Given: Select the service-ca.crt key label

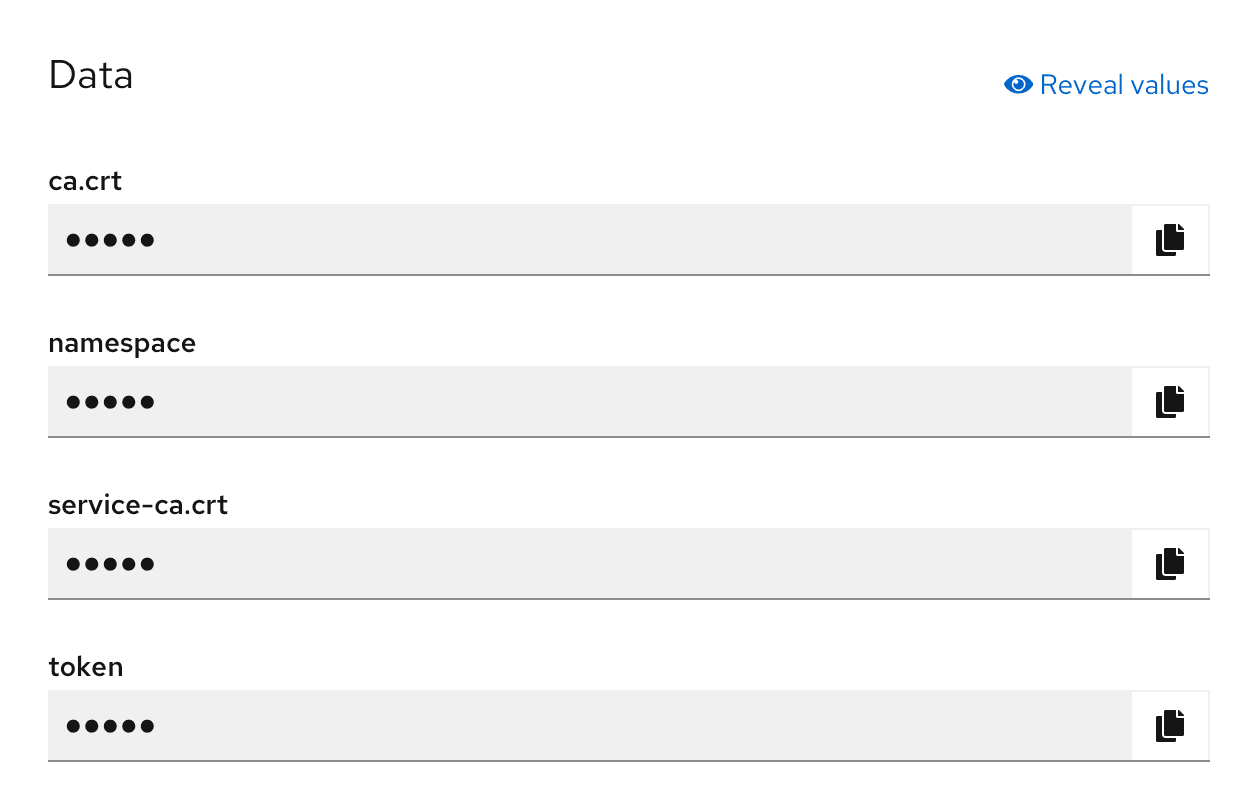Looking at the screenshot, I should tap(138, 505).
